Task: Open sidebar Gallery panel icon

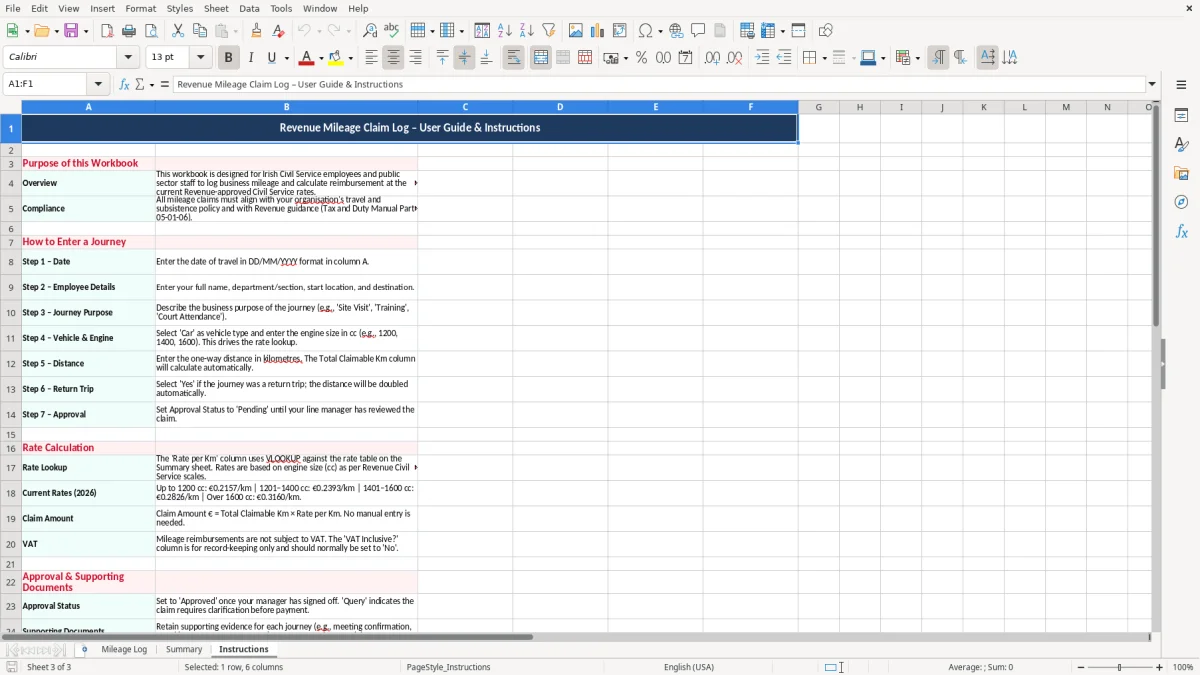Action: coord(1181,173)
